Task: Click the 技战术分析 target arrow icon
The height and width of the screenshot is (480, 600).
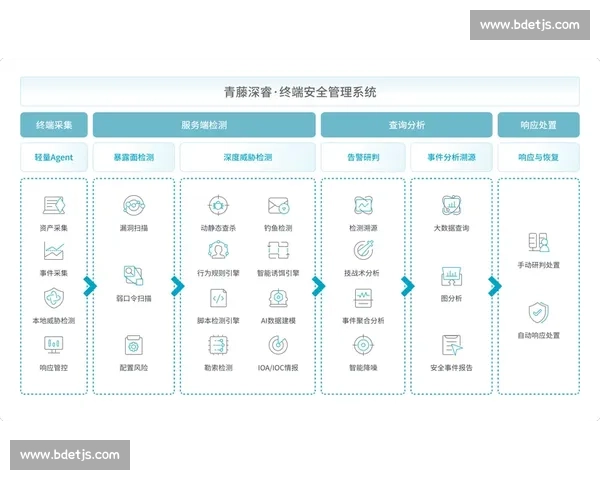Action: [x=363, y=250]
